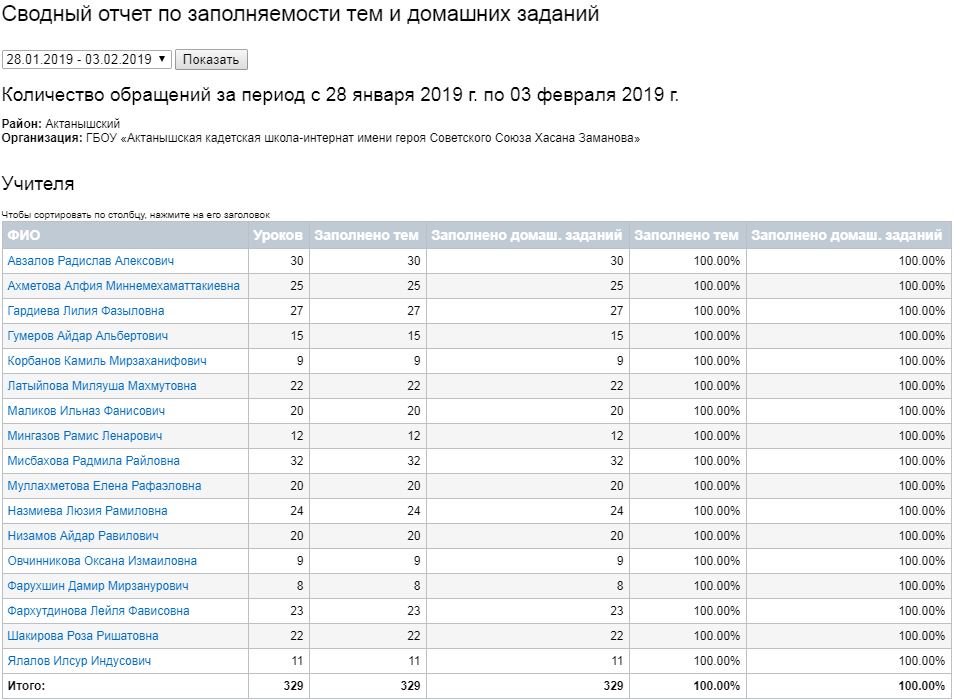Open Ахметова Алфия Миннемехаматтакиевна link
Viewport: 954px width, 700px height.
coord(123,286)
